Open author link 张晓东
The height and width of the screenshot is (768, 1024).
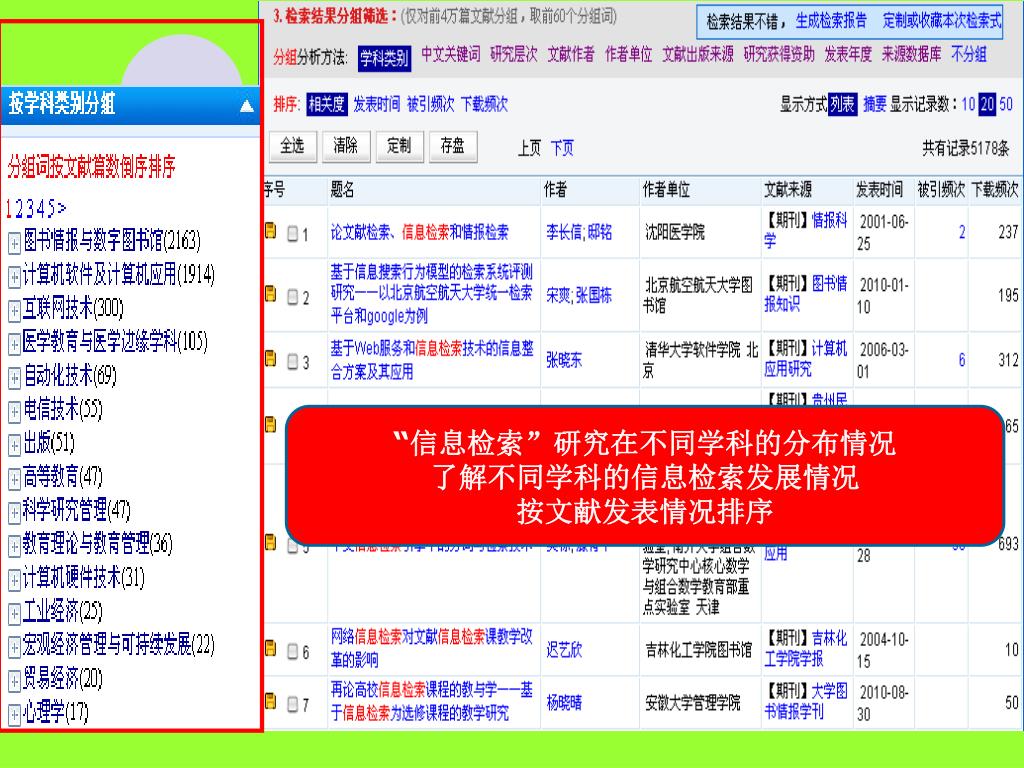coord(564,360)
